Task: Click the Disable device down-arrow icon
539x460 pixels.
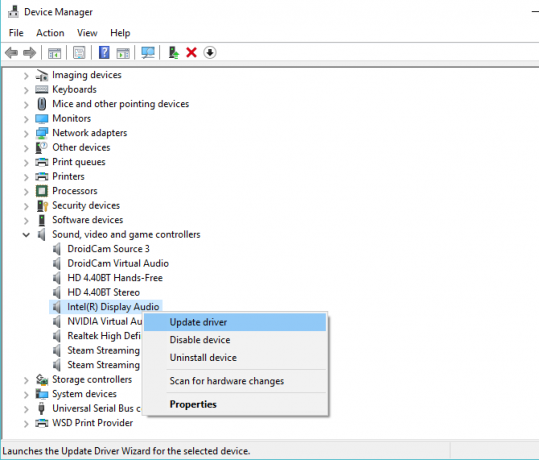Action: pyautogui.click(x=210, y=53)
